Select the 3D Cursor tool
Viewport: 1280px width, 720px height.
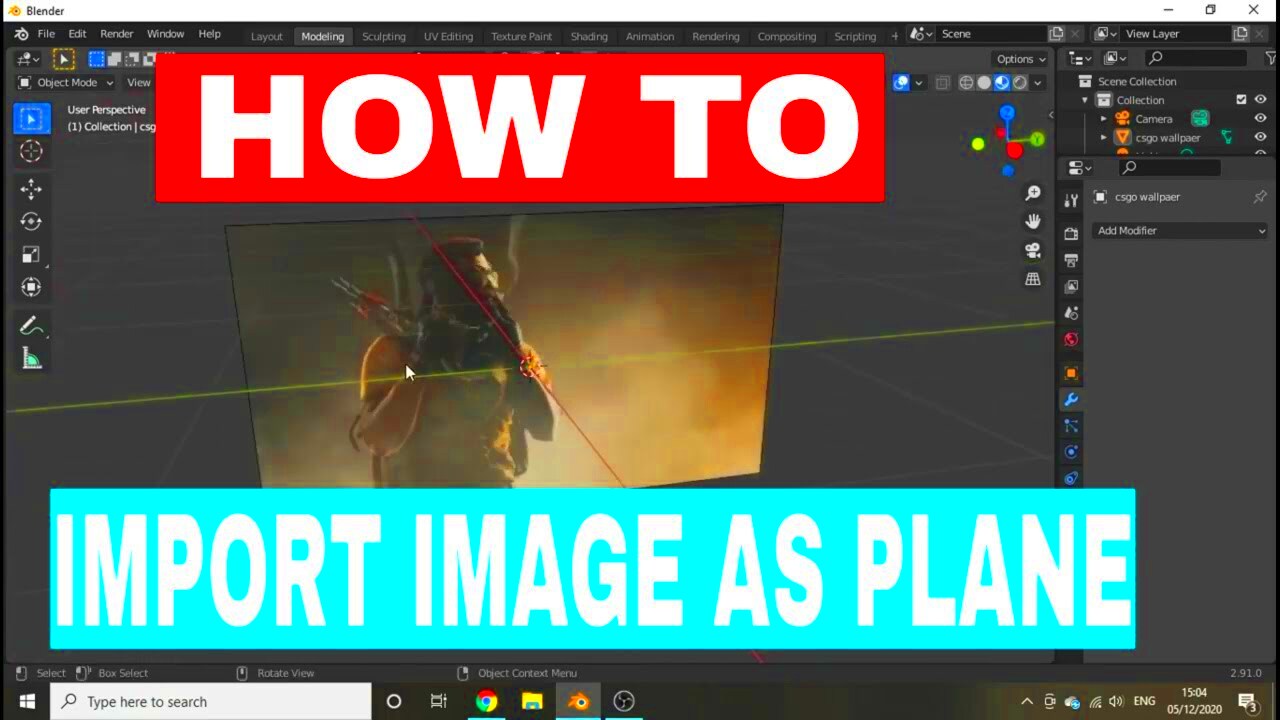(x=31, y=151)
